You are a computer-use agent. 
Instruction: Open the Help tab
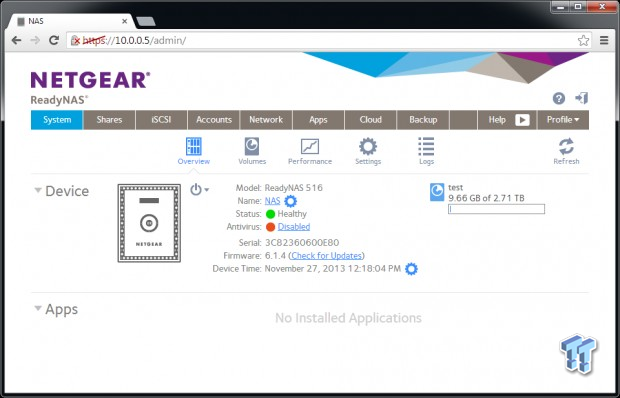[x=507, y=120]
